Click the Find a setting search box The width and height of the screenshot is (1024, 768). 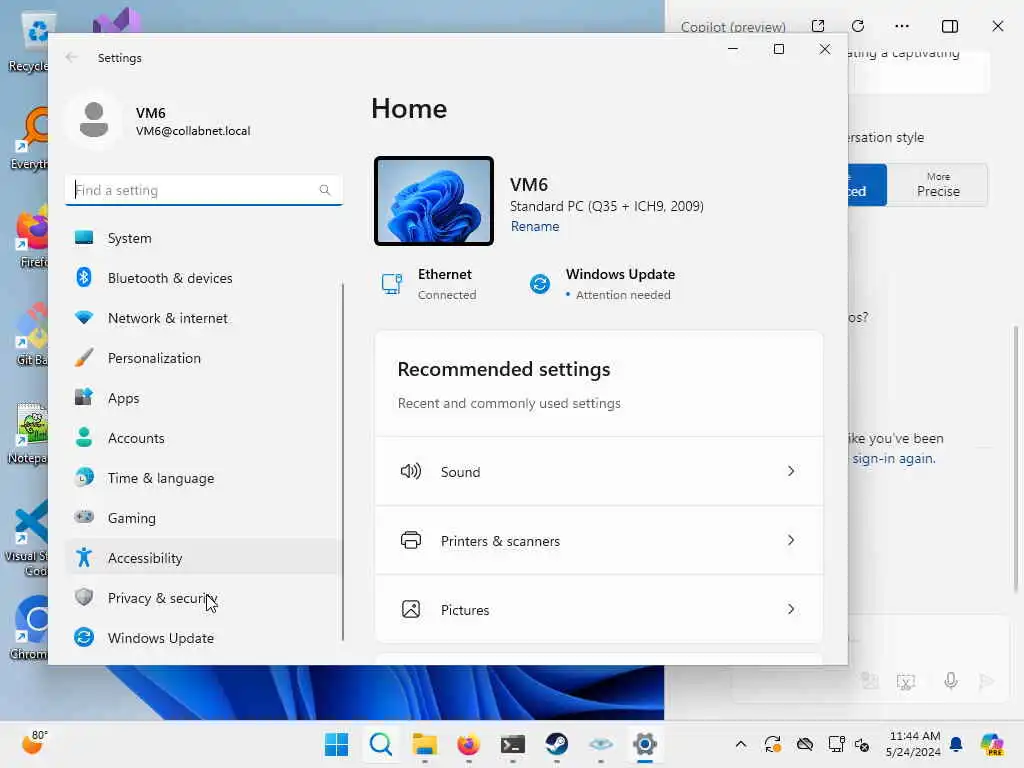[203, 190]
